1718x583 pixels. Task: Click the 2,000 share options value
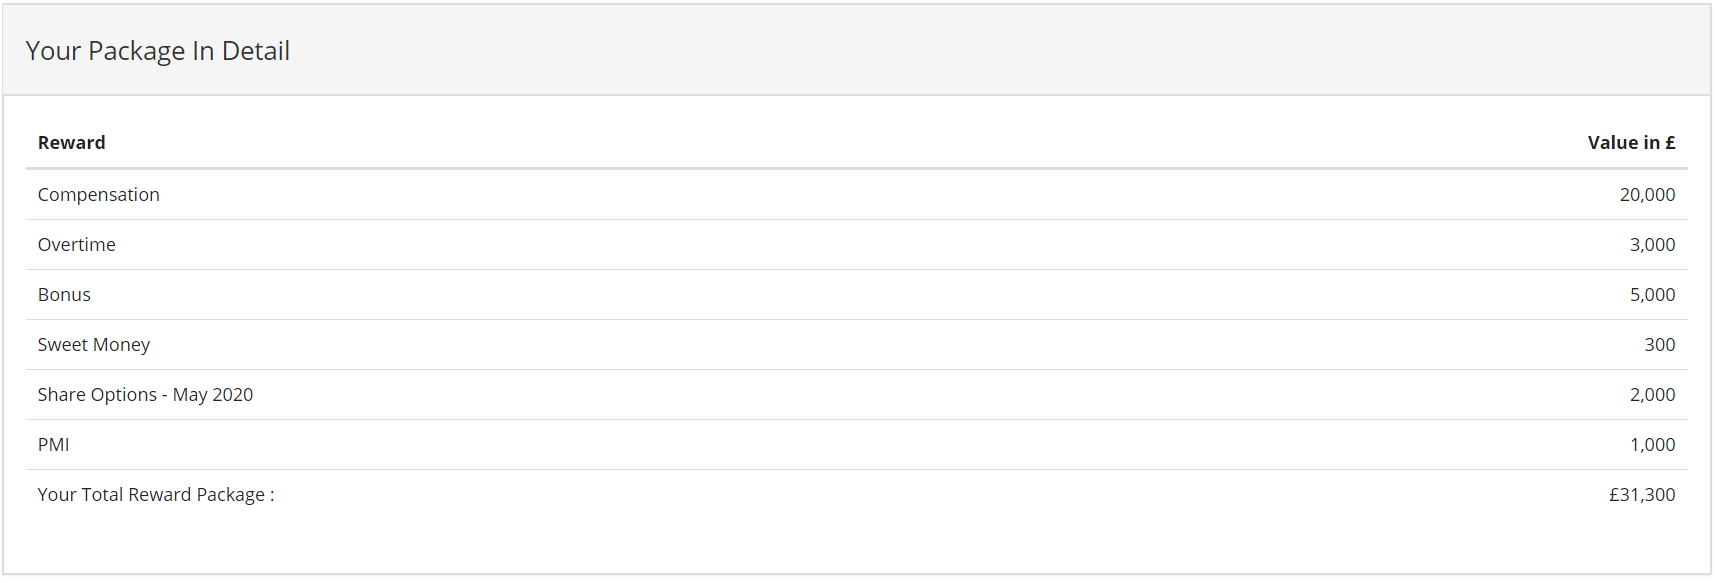[x=1651, y=395]
